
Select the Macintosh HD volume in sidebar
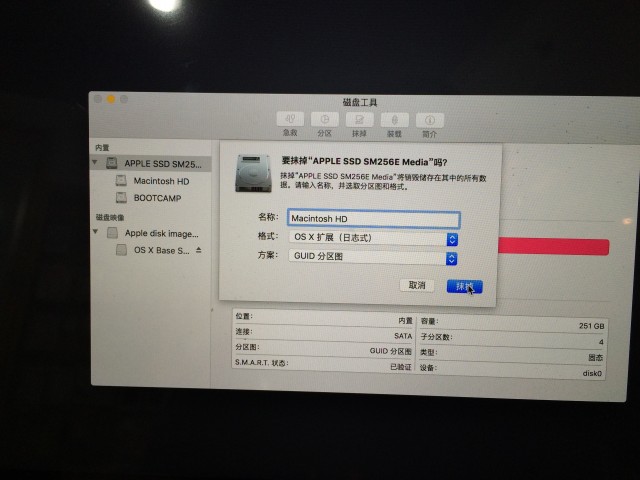pos(161,181)
